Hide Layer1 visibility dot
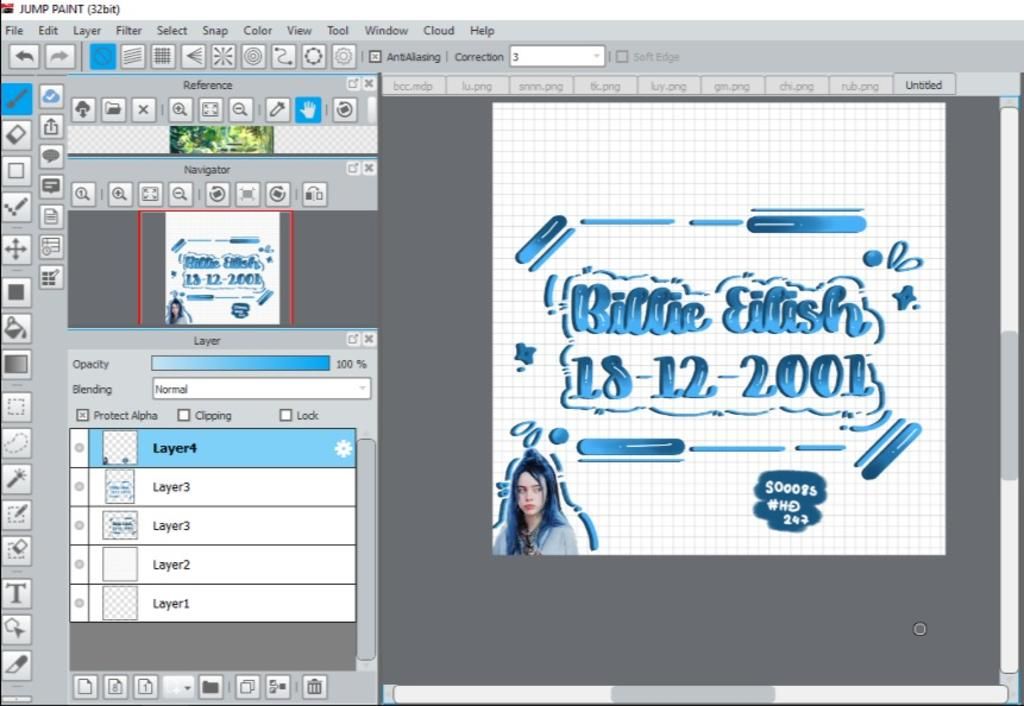Viewport: 1024px width, 706px height. tap(79, 603)
